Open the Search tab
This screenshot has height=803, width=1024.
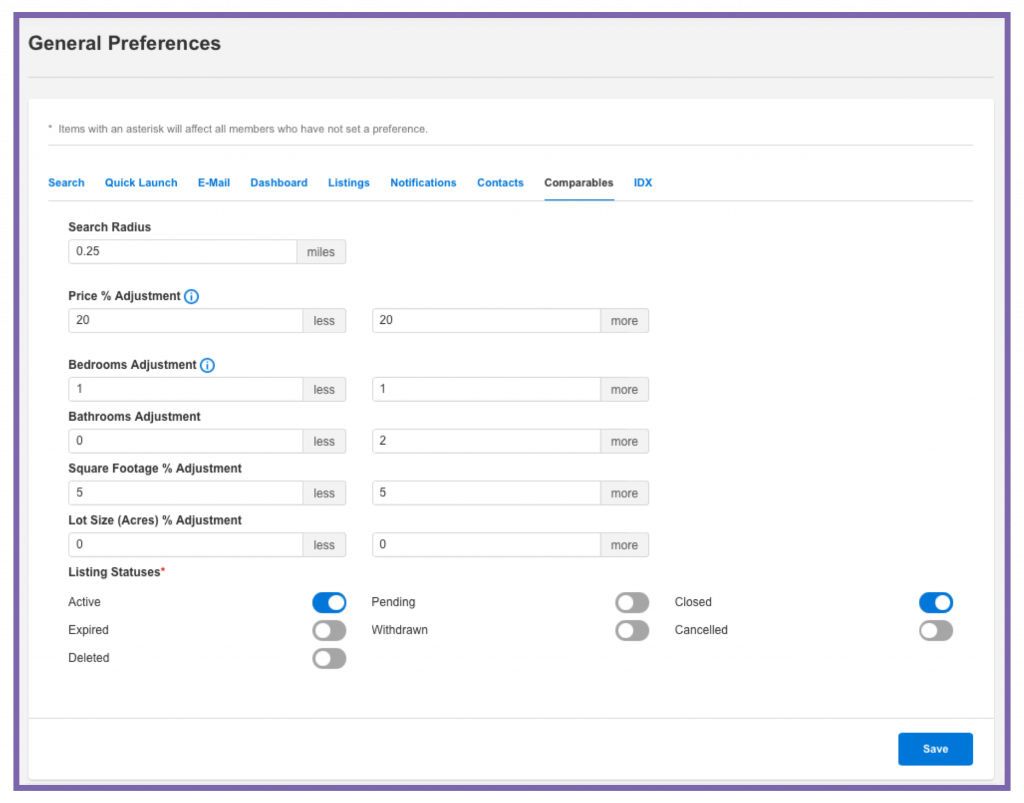66,183
